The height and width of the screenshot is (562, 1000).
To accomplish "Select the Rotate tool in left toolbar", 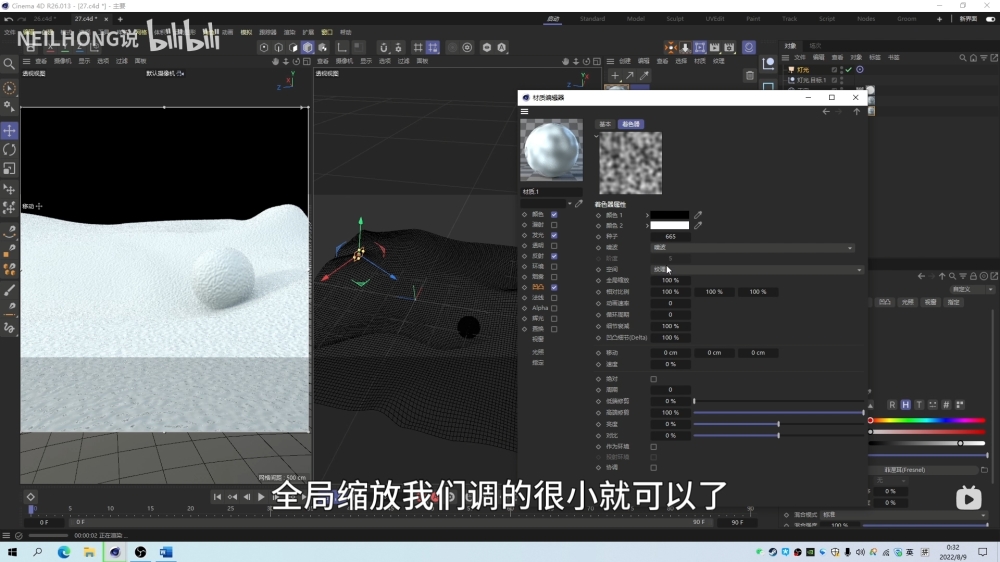I will point(9,149).
